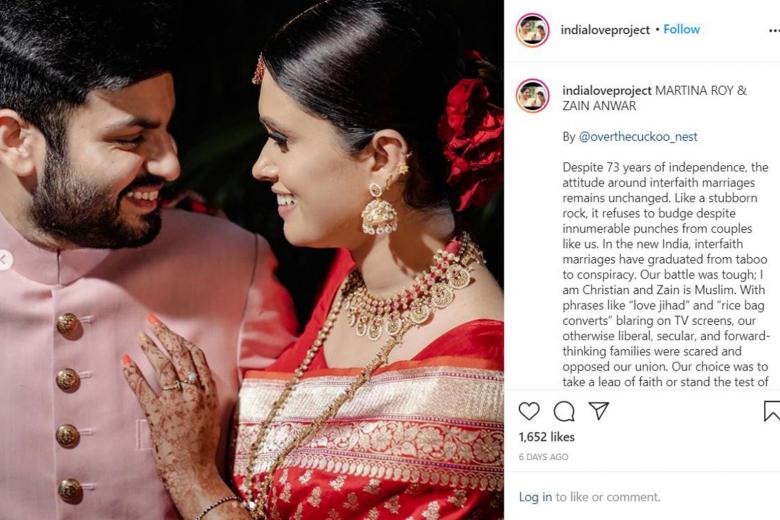Click the MARTINA ROY & ZAIN ANWAR caption title
Image resolution: width=780 pixels, height=520 pixels.
[x=655, y=98]
